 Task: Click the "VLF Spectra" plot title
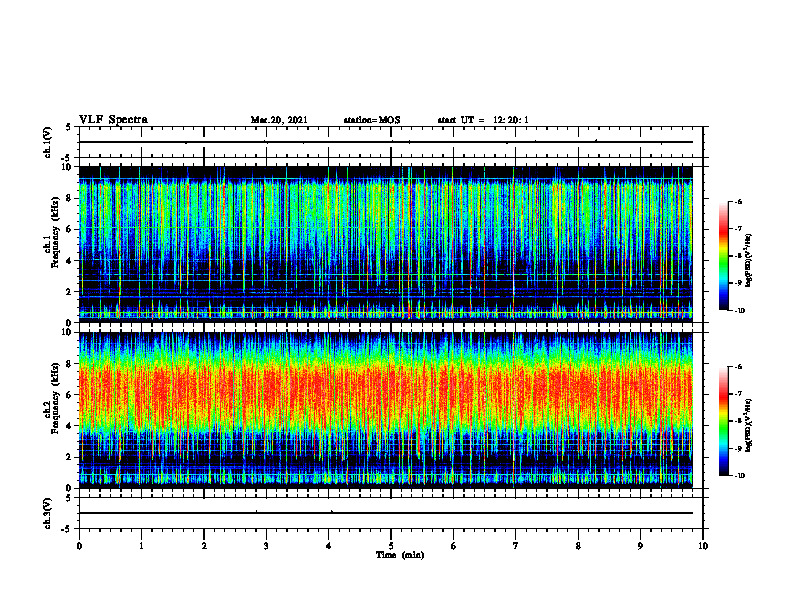(113, 120)
